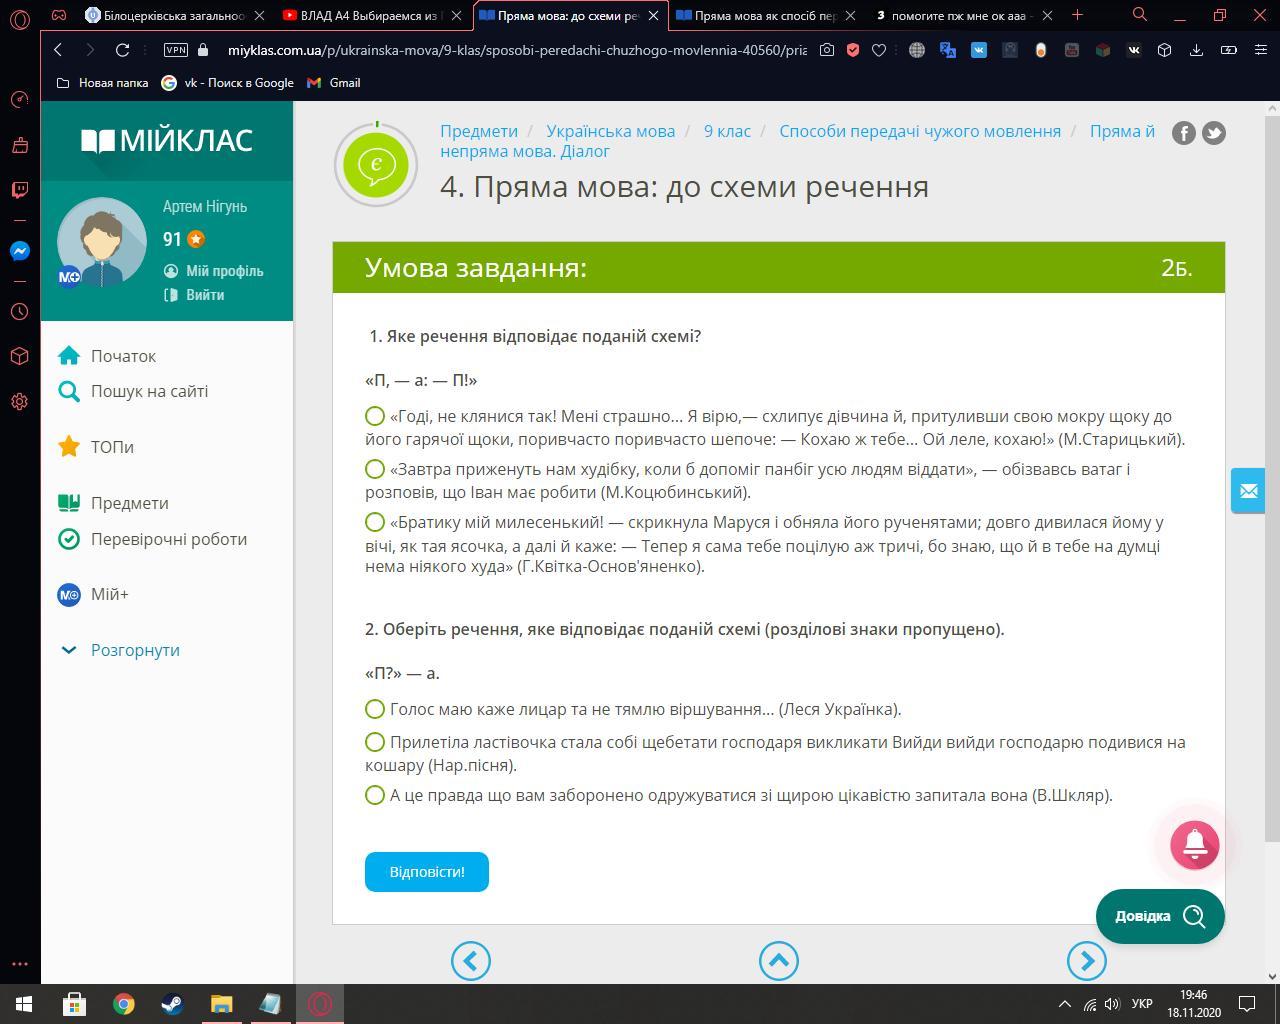The height and width of the screenshot is (1024, 1280).
Task: Open Messenger in the Opera sidebar
Action: tap(20, 251)
